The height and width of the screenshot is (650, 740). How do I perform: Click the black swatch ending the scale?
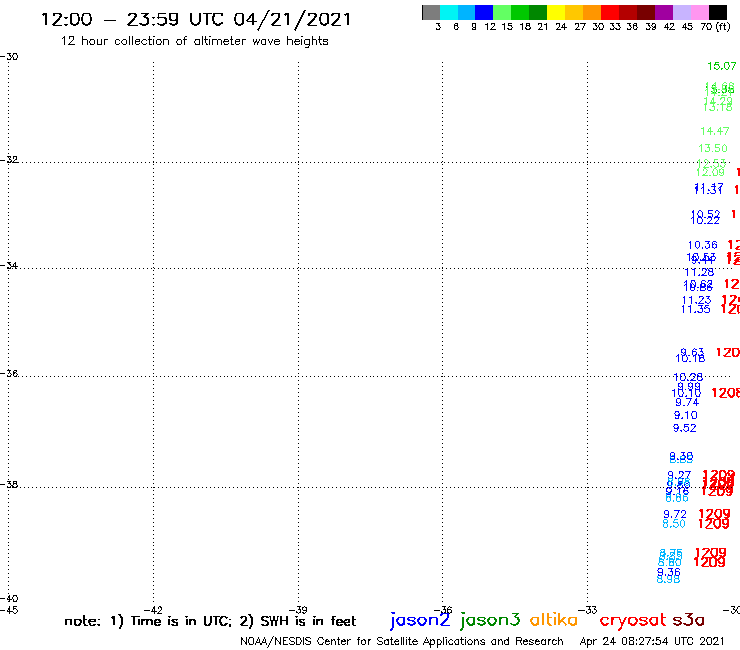[718, 12]
